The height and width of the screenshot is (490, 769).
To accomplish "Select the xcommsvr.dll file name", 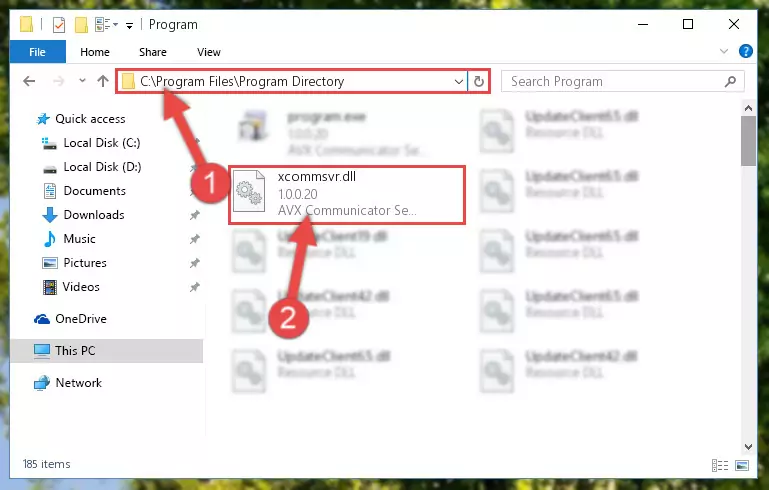I will click(x=317, y=177).
